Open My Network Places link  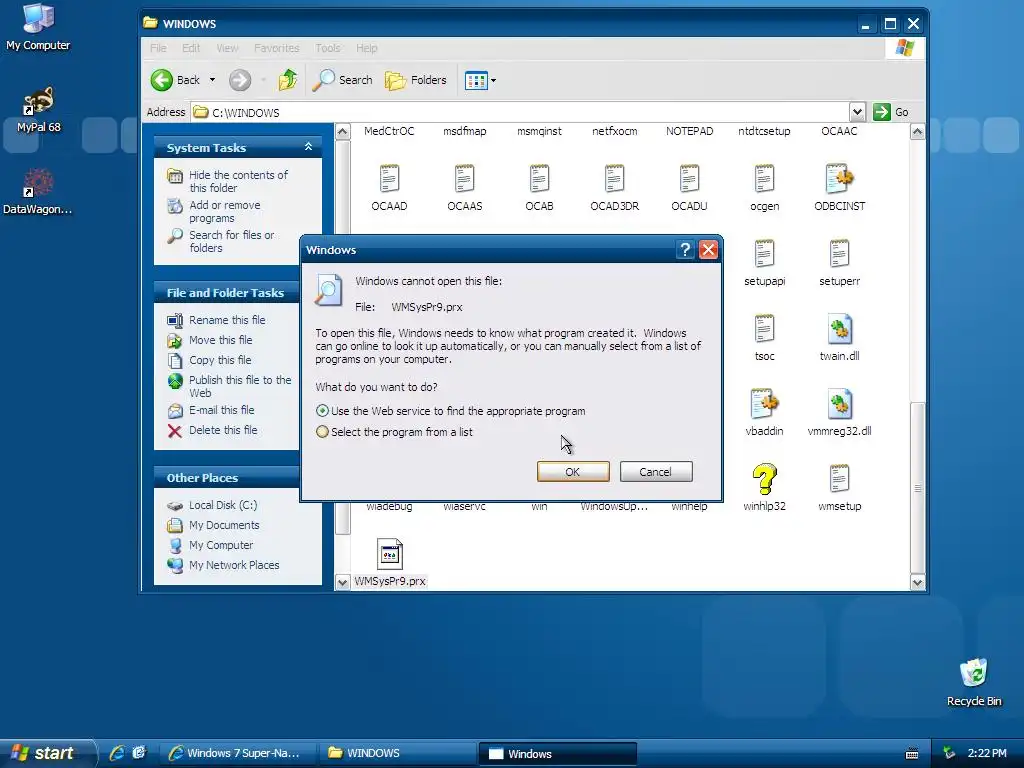234,566
